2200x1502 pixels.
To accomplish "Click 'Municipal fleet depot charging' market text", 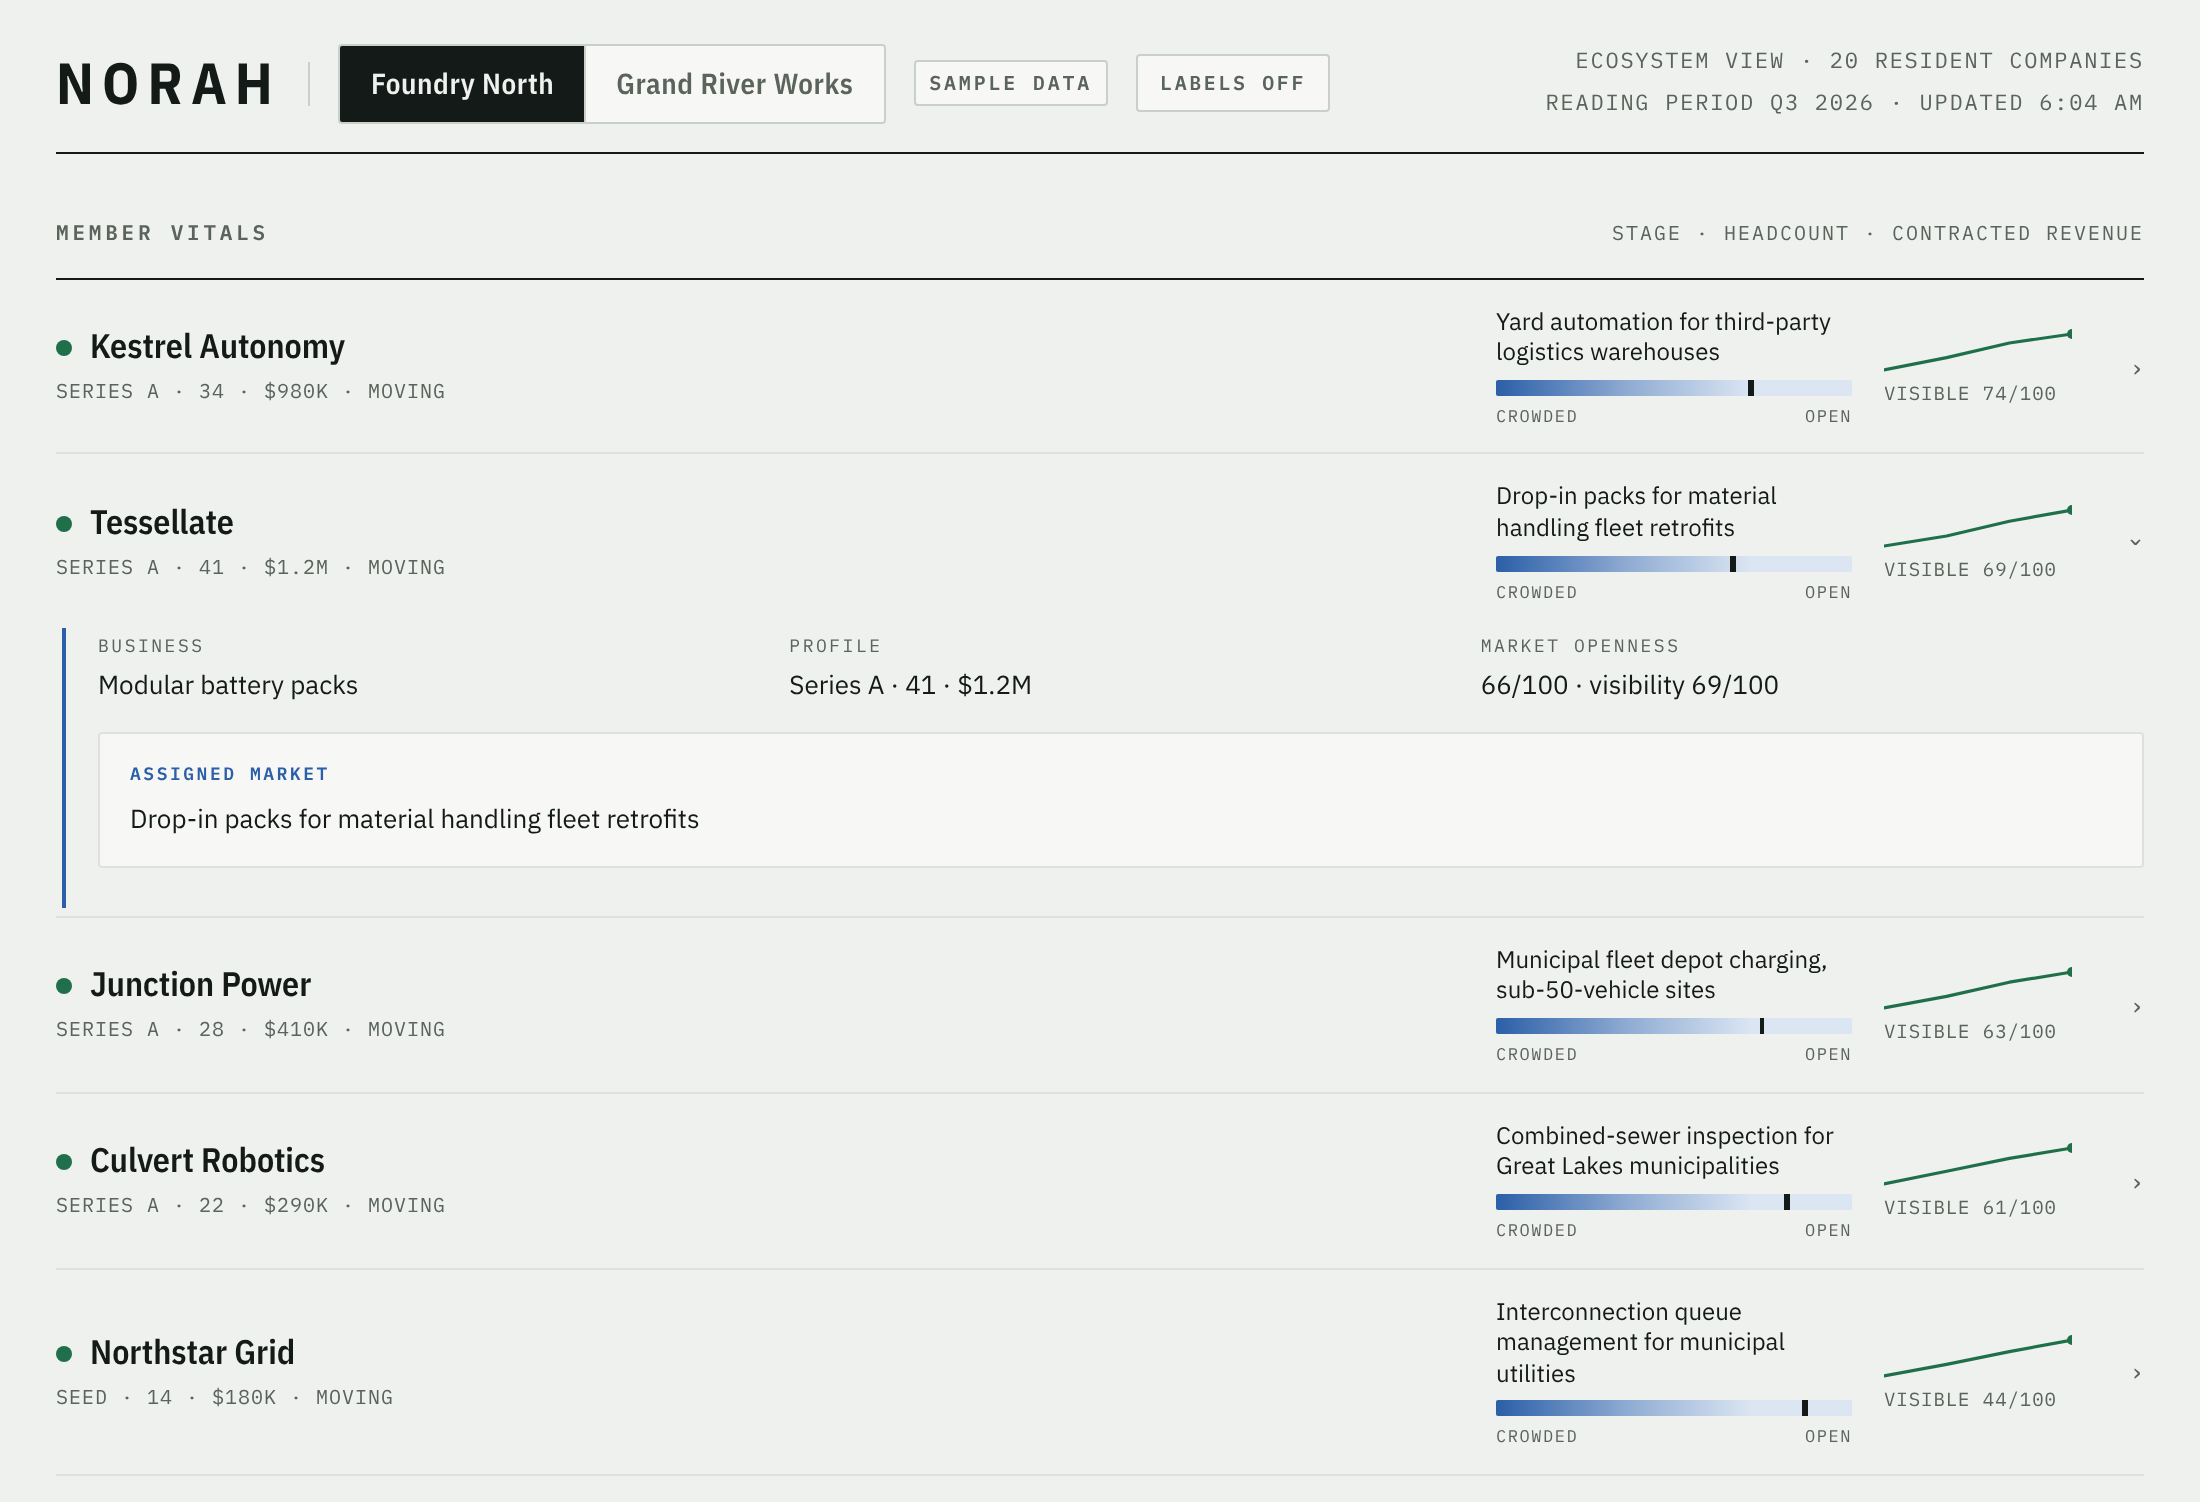I will coord(1661,975).
